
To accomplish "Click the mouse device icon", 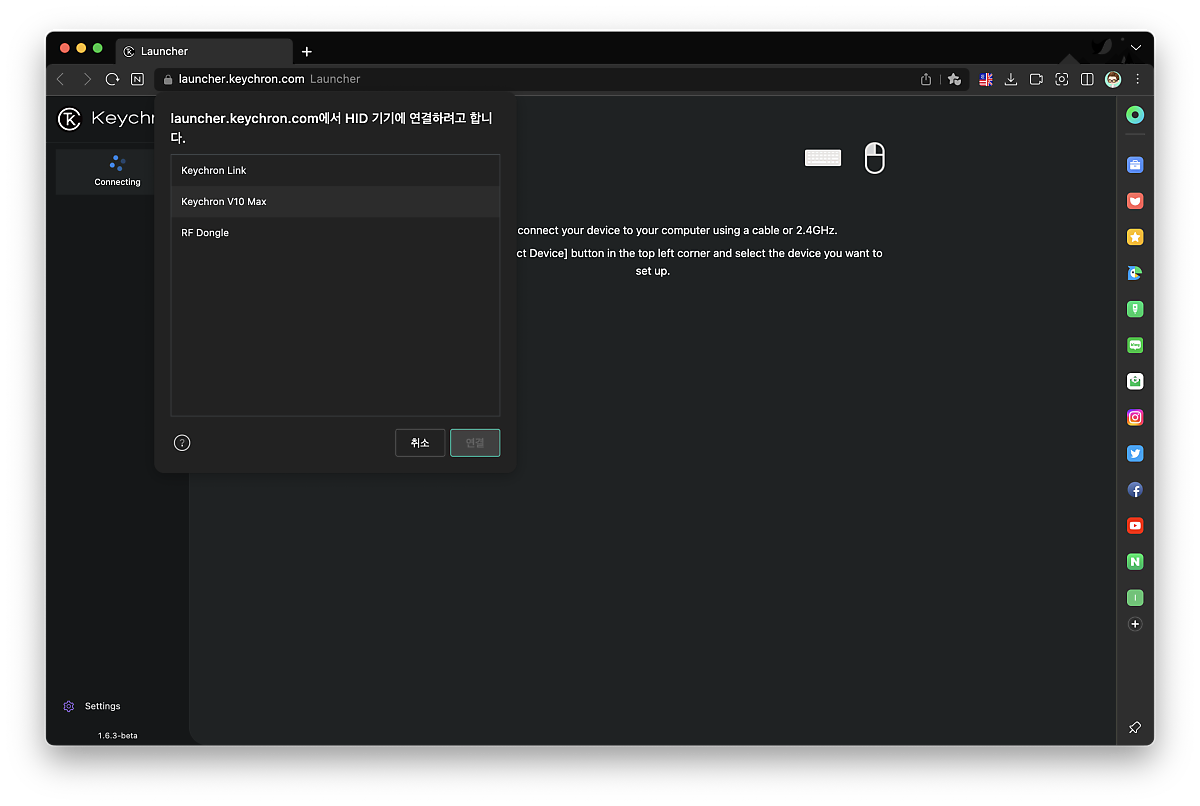I will coord(875,158).
